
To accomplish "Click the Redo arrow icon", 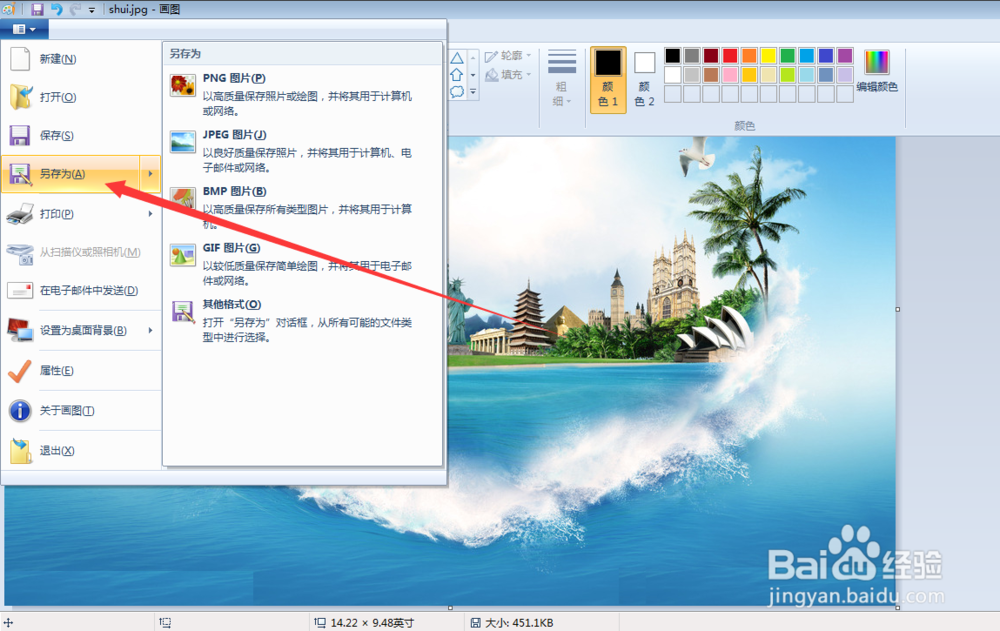I will [76, 9].
